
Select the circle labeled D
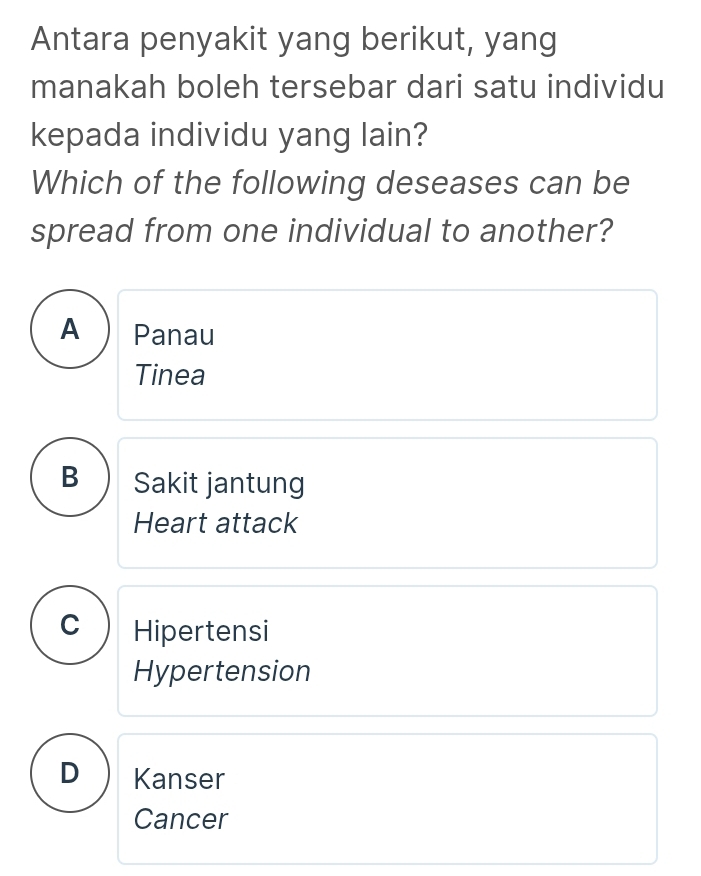coord(69,773)
